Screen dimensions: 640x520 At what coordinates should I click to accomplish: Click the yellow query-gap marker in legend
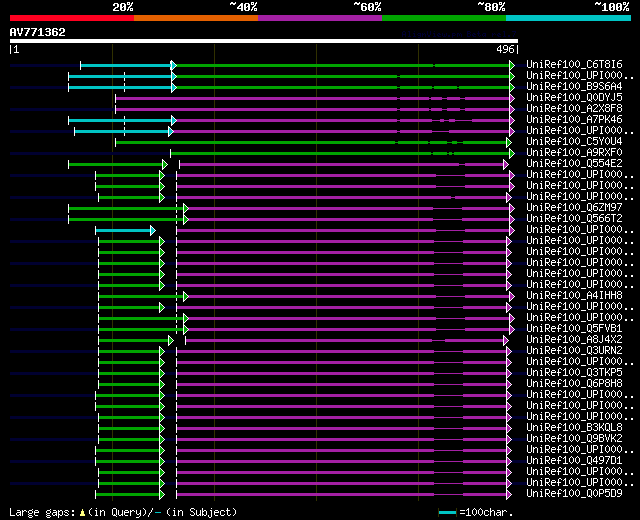pos(82,512)
